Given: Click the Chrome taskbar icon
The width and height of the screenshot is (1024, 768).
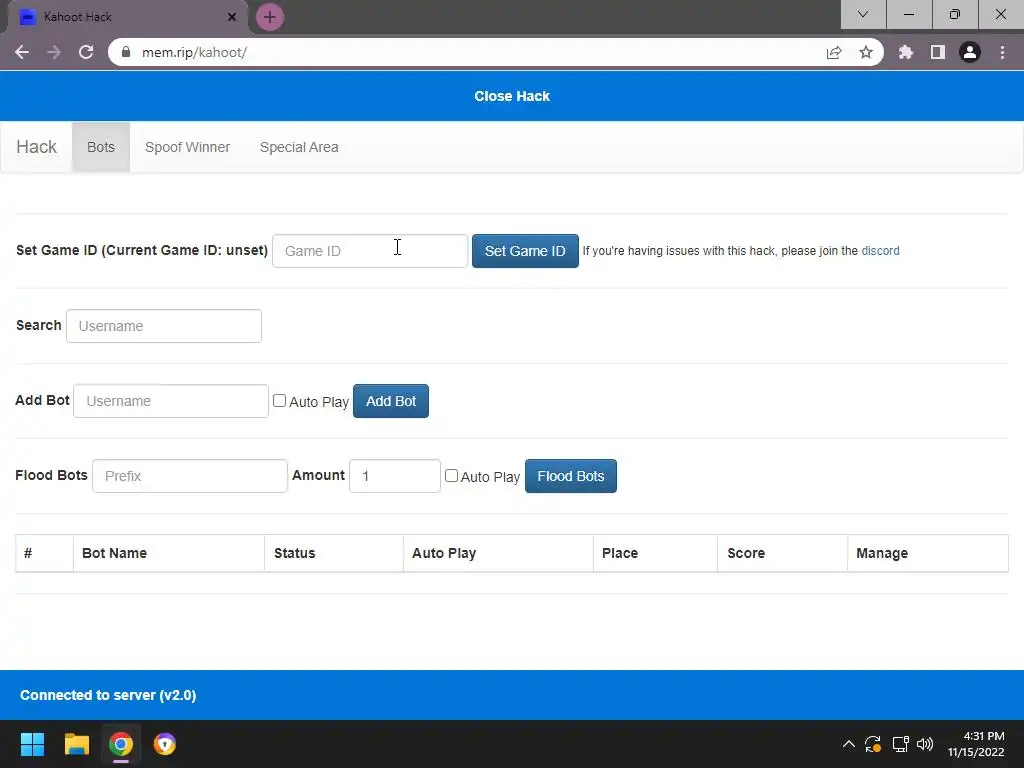Looking at the screenshot, I should pyautogui.click(x=121, y=744).
